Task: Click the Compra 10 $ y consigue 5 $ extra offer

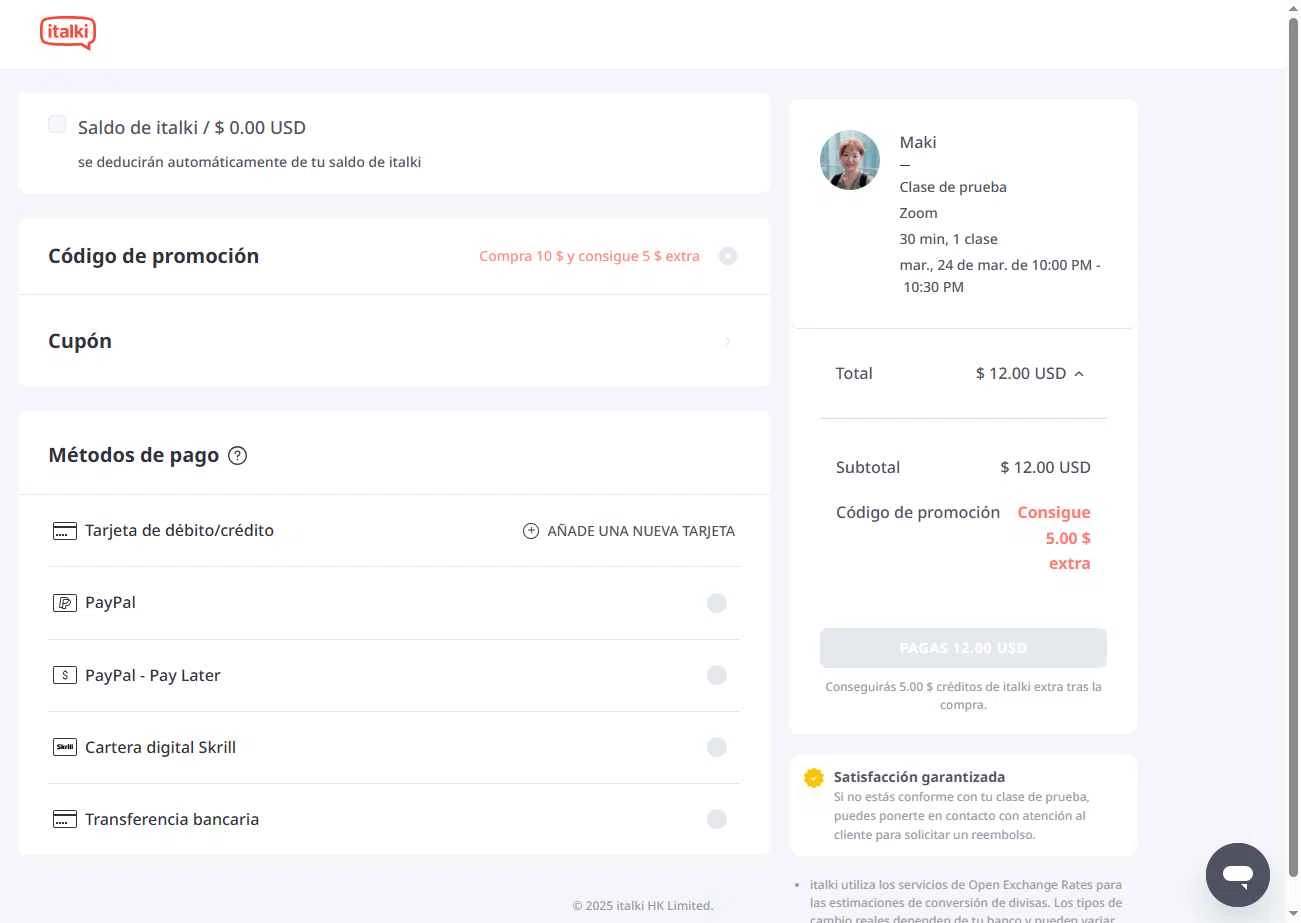Action: coord(589,256)
